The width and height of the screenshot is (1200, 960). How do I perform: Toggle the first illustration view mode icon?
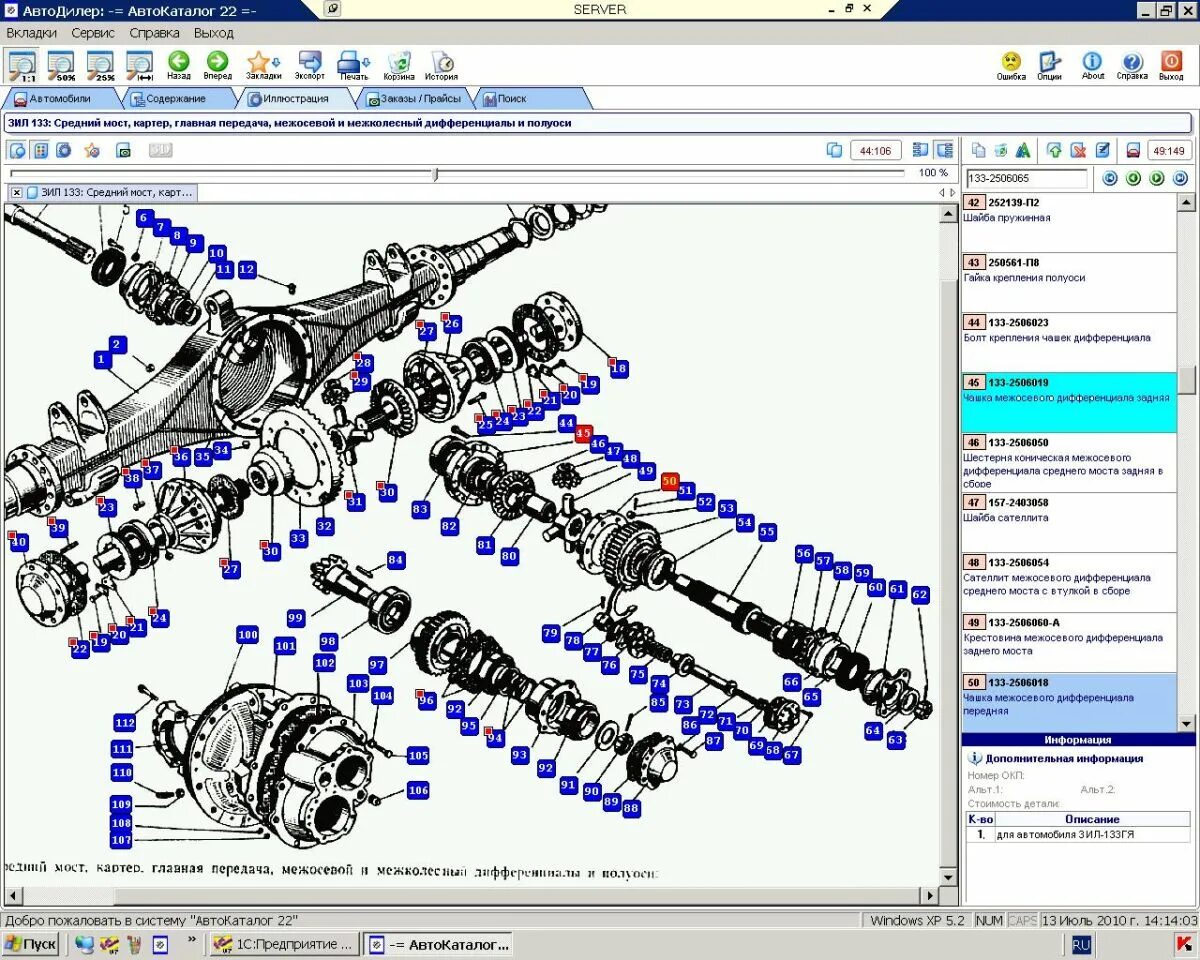[x=17, y=150]
